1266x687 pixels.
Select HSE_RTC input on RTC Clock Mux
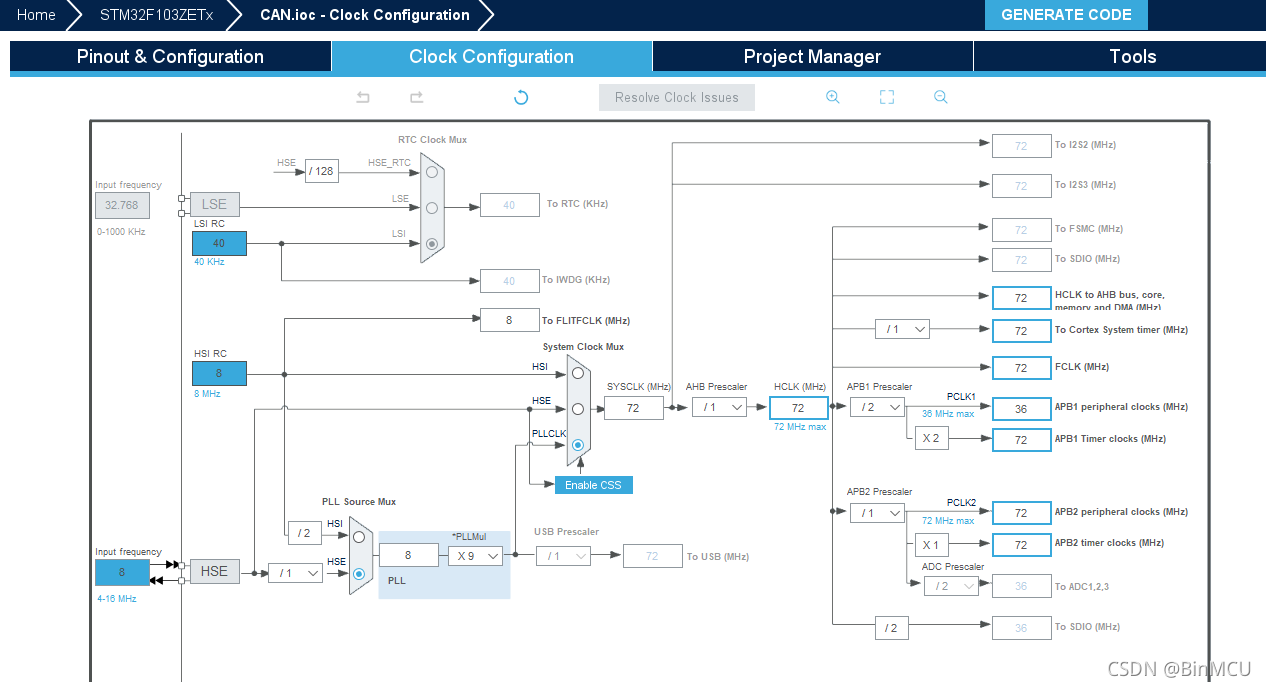pyautogui.click(x=431, y=172)
